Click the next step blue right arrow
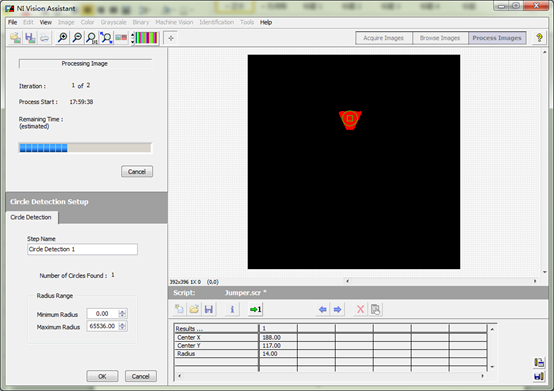This screenshot has width=554, height=391. point(337,309)
